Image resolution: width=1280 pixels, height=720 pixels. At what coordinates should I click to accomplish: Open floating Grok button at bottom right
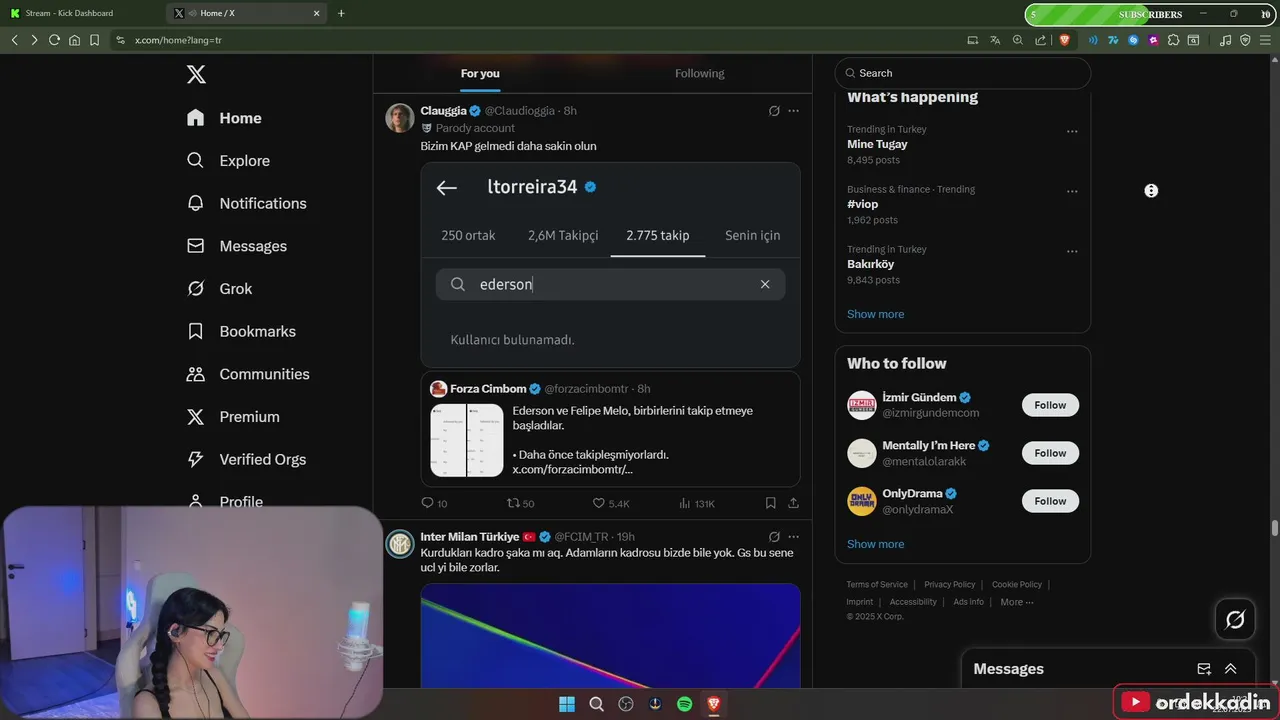point(1235,619)
